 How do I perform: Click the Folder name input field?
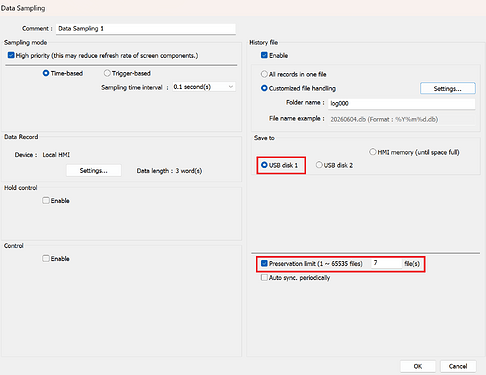coord(402,104)
